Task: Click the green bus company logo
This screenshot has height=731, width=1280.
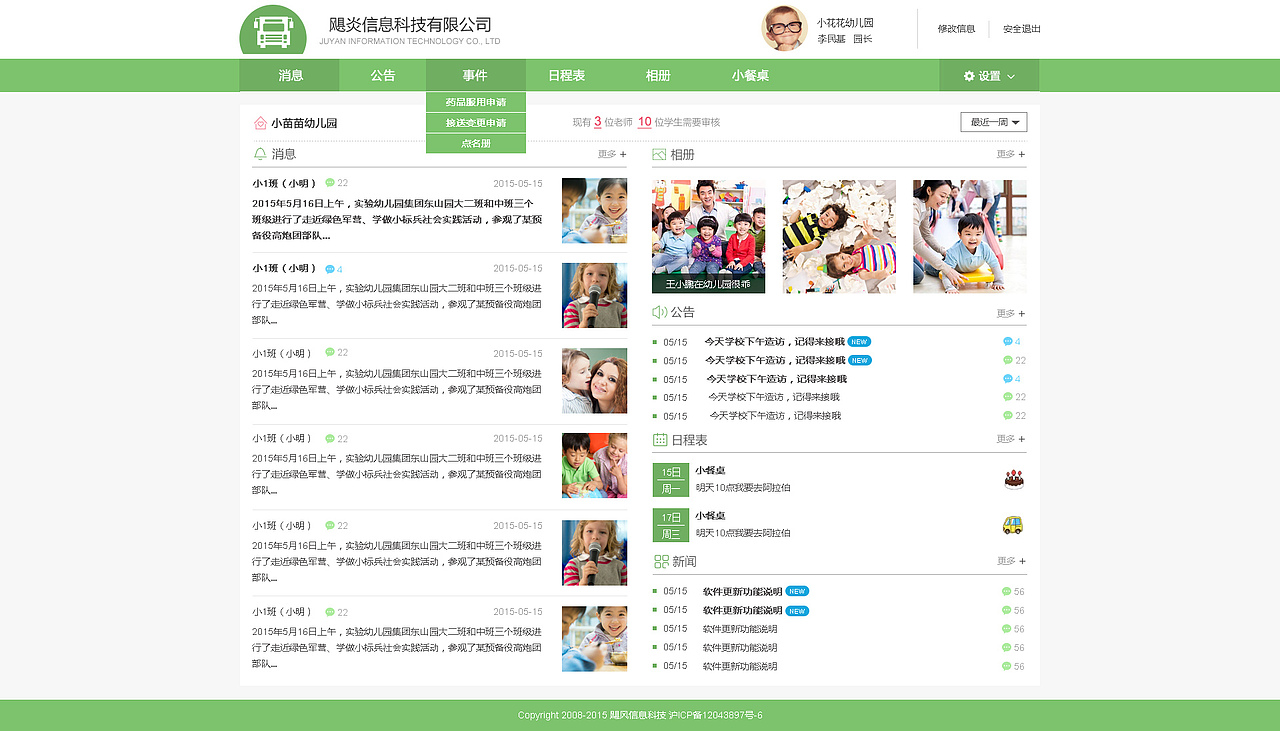Action: coord(273,31)
